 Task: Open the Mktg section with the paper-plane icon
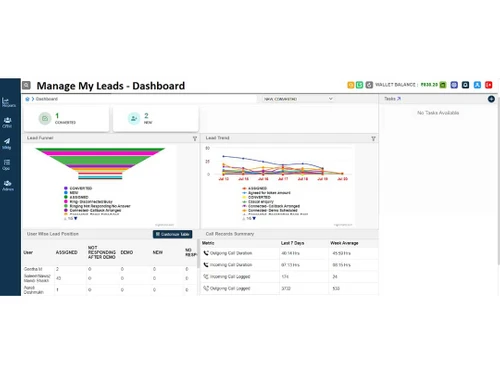(x=7, y=143)
